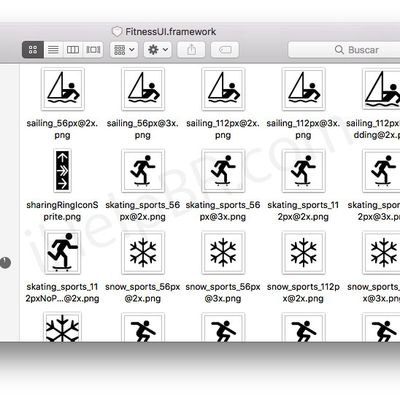Click the edit tags toolbar button
Image resolution: width=400 pixels, height=400 pixels.
(225, 50)
